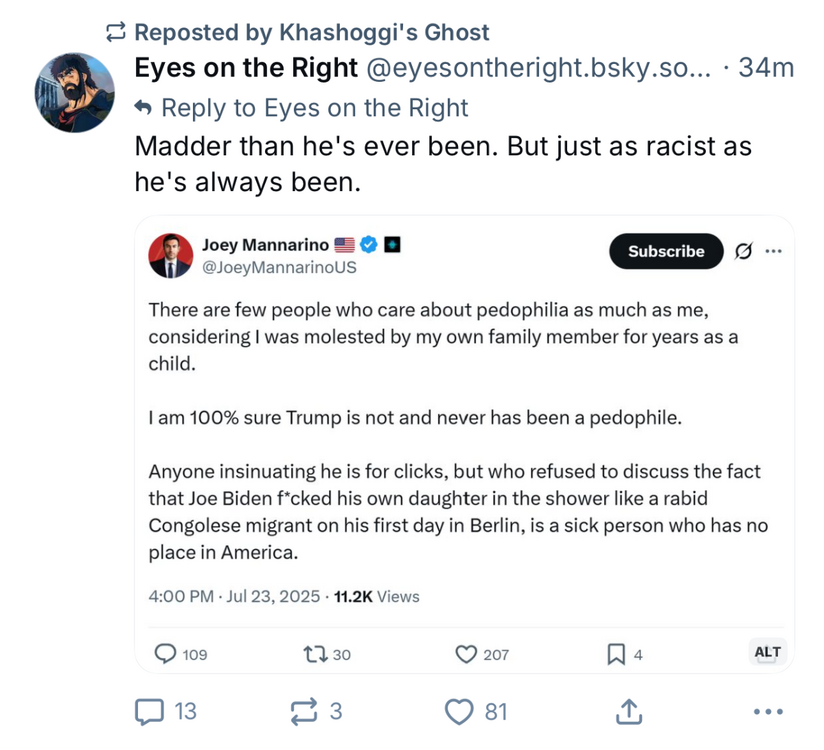824x750 pixels.
Task: Repost this Bluesky post showing 3 reposts
Action: pos(301,712)
